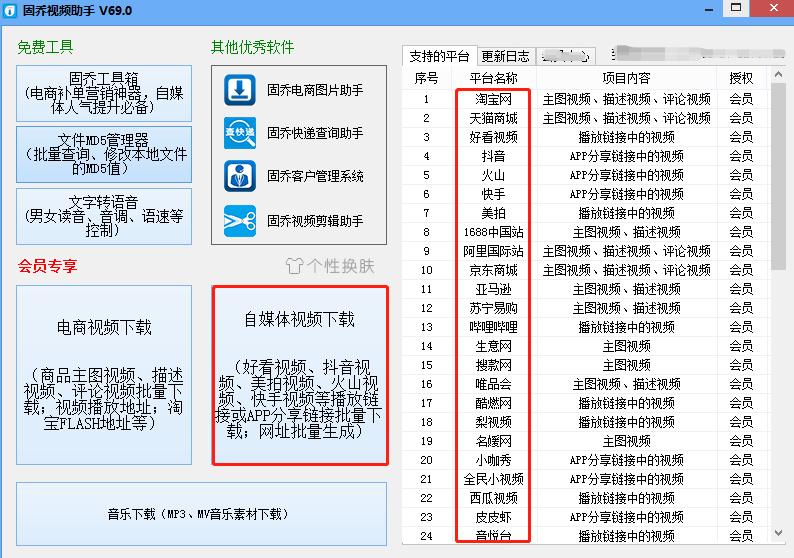Open 电商视频下载 member feature
The width and height of the screenshot is (794, 558).
coord(104,375)
